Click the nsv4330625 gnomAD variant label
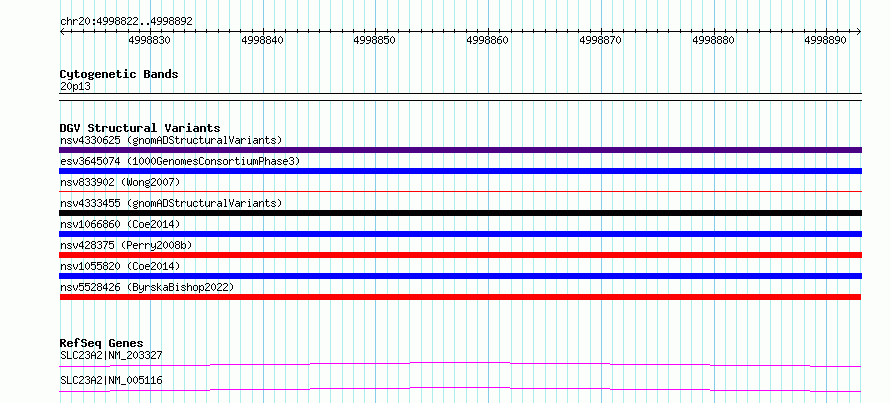Screen dimensions: 890x403 [x=171, y=140]
